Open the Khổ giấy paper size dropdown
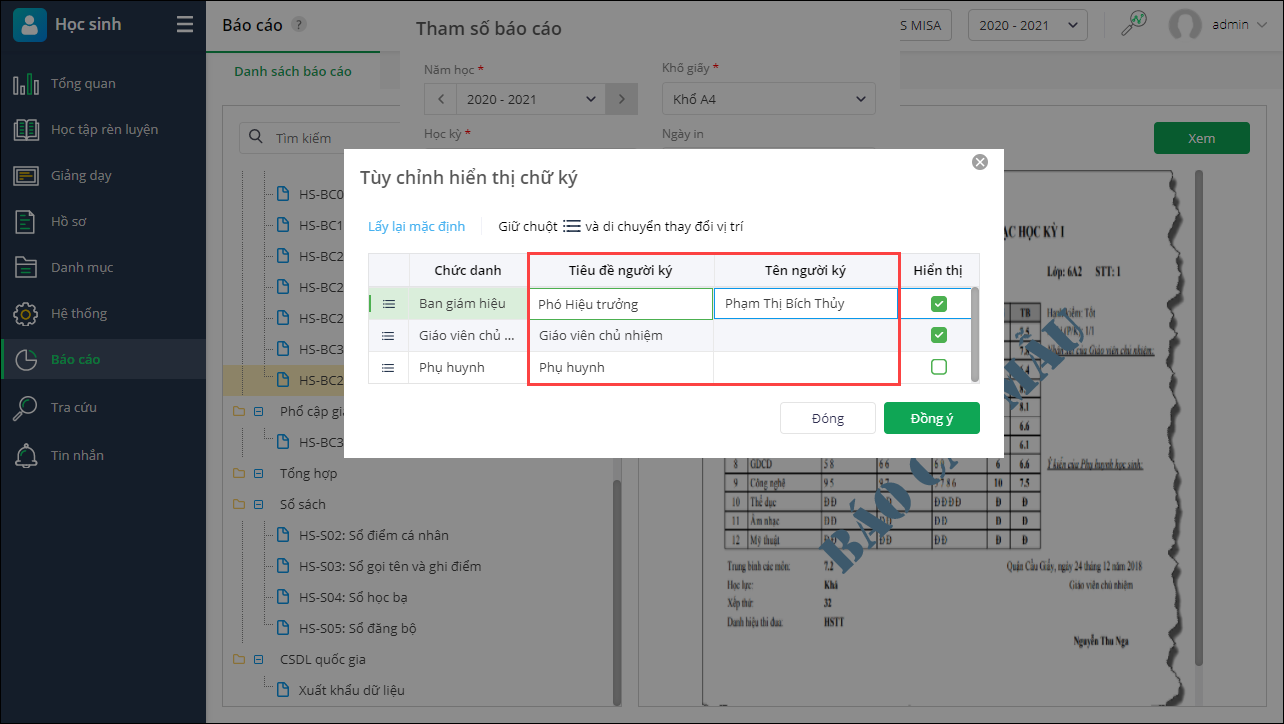1284x724 pixels. 769,99
